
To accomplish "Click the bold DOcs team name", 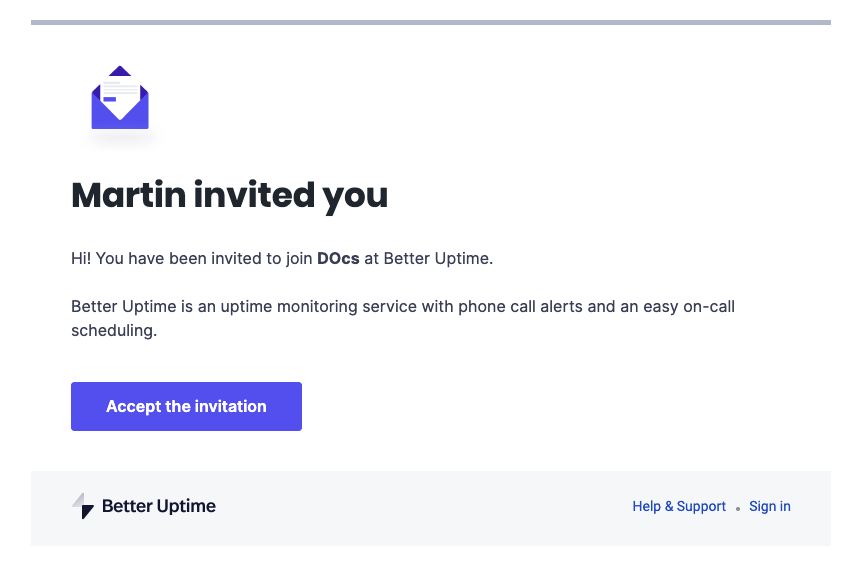I will pos(338,258).
